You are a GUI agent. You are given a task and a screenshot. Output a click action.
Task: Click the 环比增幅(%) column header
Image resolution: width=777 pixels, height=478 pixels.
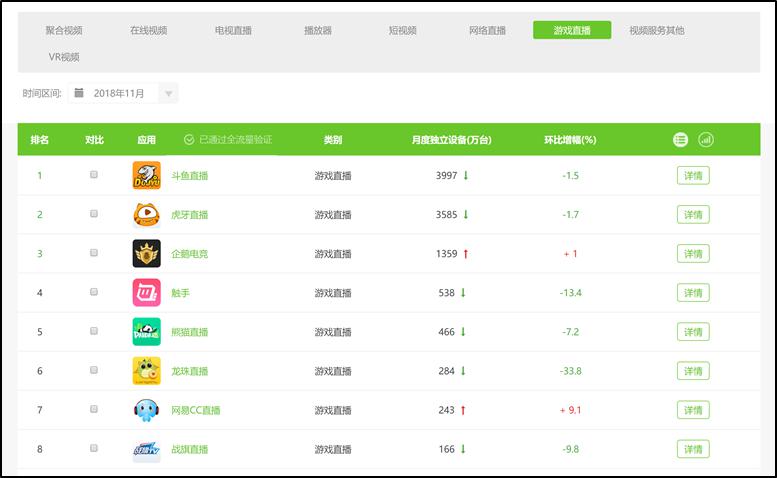(x=570, y=140)
